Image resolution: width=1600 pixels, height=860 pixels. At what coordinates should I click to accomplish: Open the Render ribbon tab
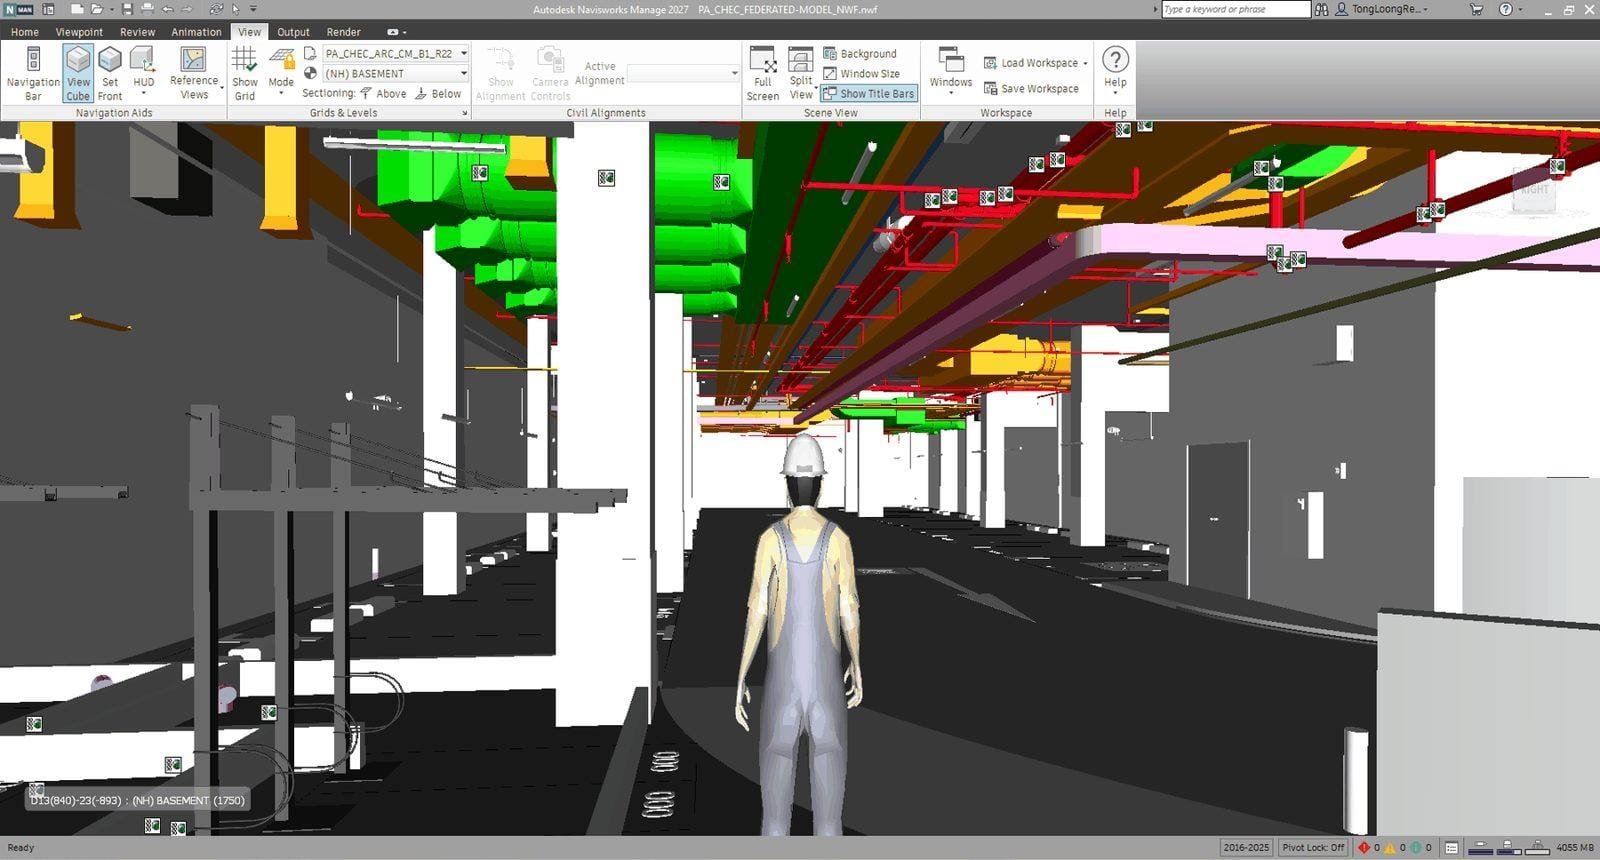tap(343, 32)
